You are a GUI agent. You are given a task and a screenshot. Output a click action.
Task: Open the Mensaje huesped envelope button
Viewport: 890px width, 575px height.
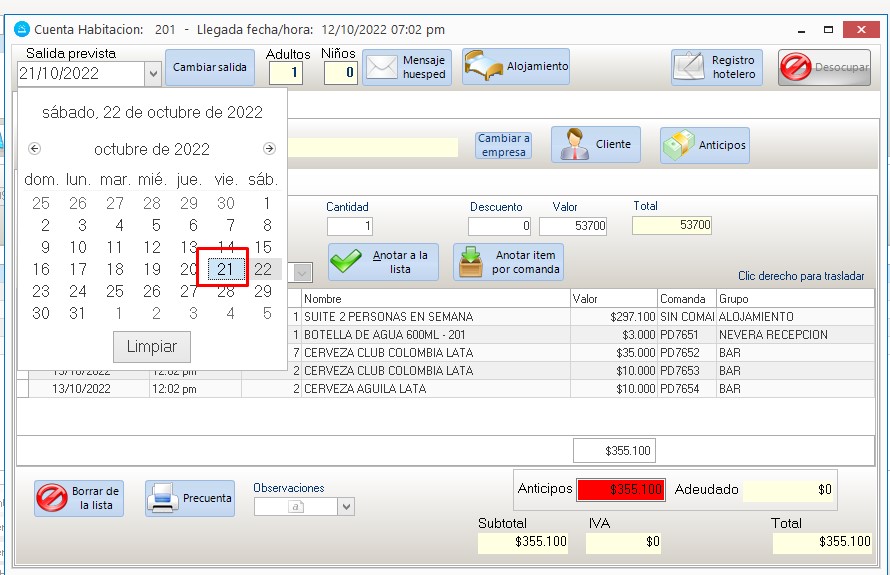[407, 67]
